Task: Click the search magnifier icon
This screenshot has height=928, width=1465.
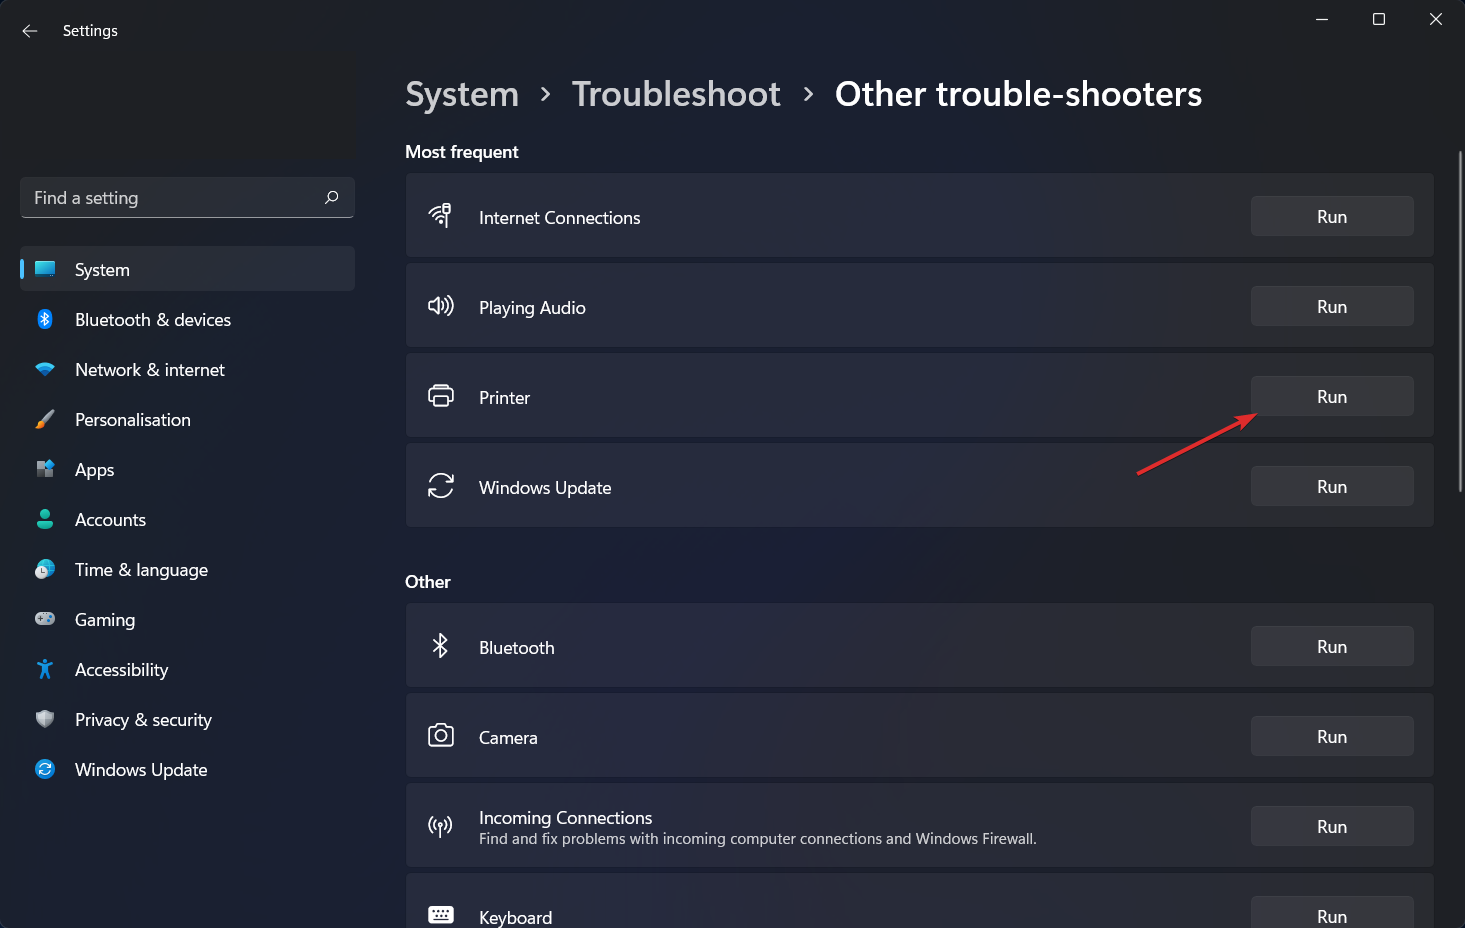Action: click(332, 197)
